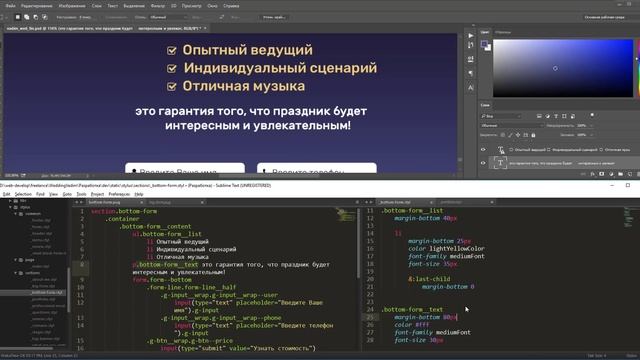Click the 'это гарантия того' layer thumbnail
Viewport: 640px width, 360px height.
click(501, 163)
